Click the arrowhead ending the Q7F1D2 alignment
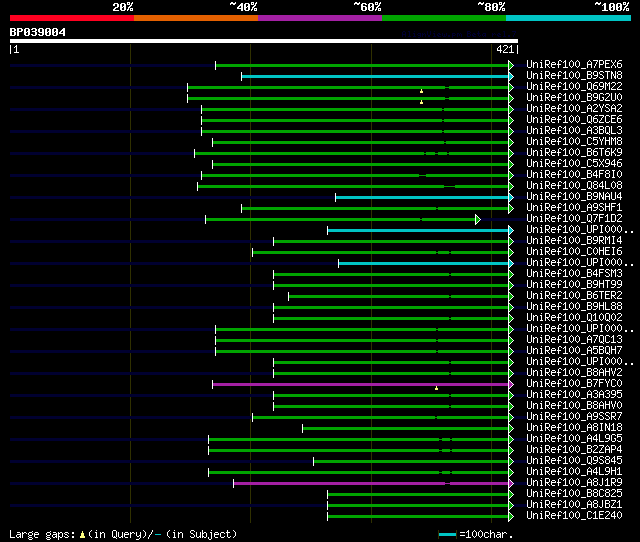 pyautogui.click(x=478, y=220)
